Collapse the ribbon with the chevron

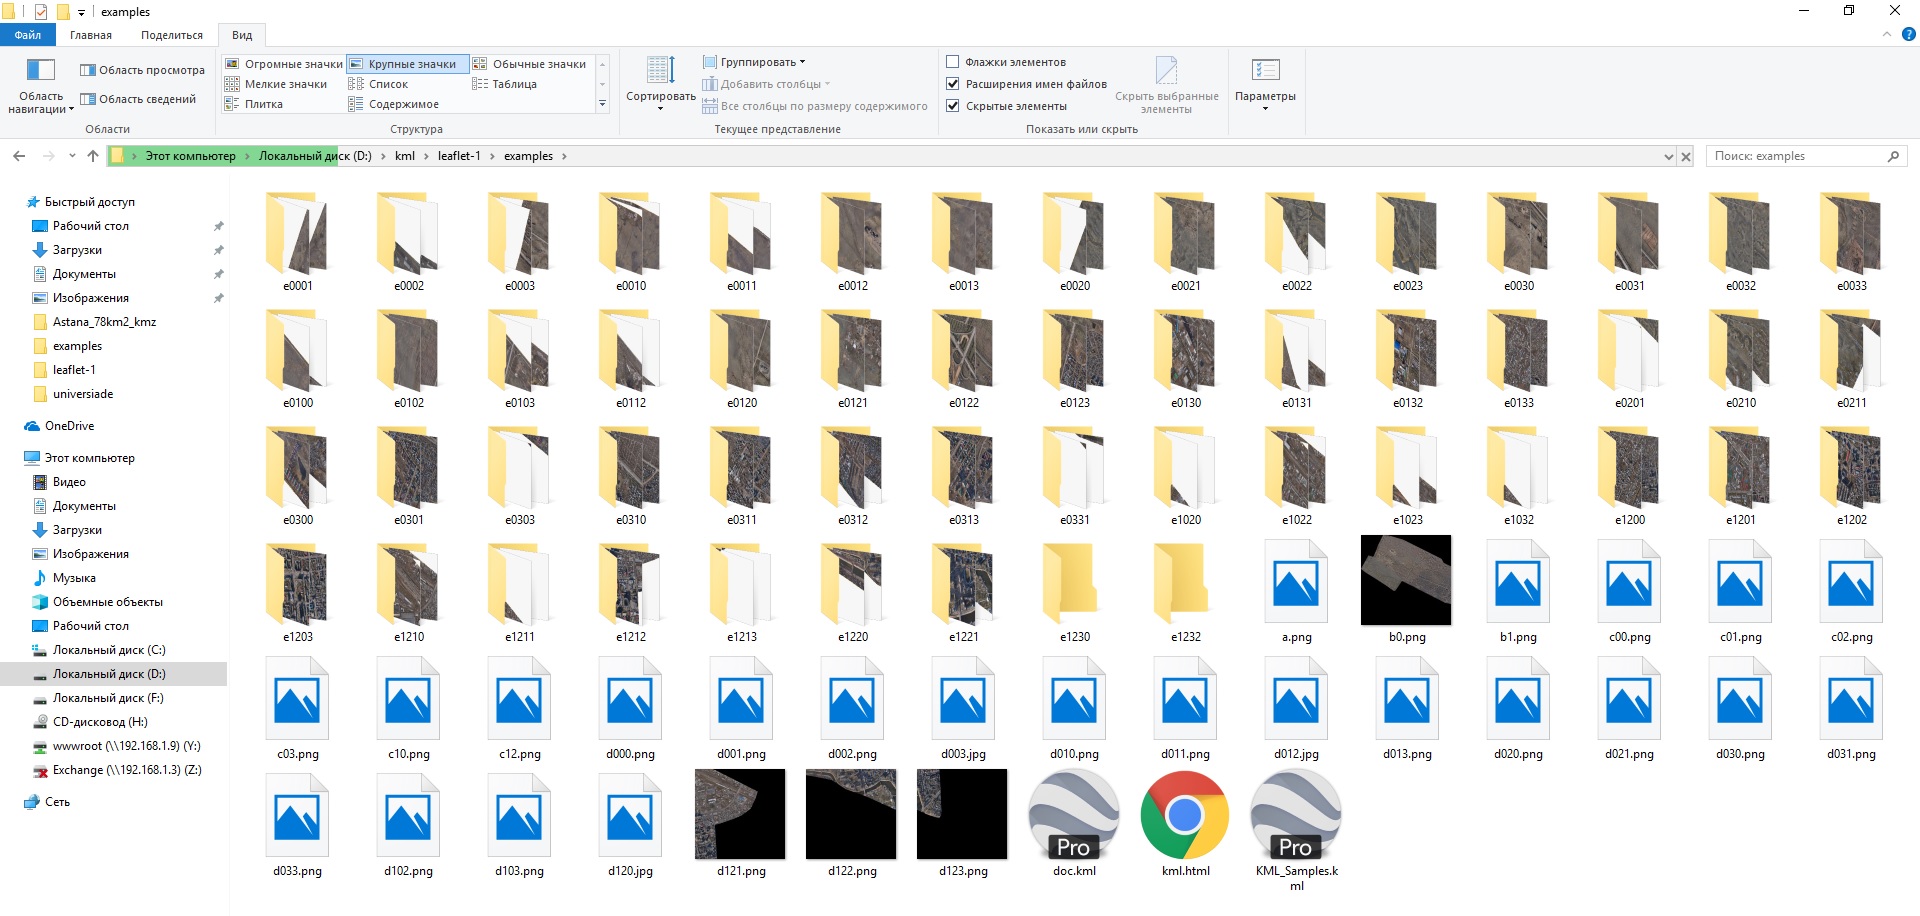click(1887, 34)
